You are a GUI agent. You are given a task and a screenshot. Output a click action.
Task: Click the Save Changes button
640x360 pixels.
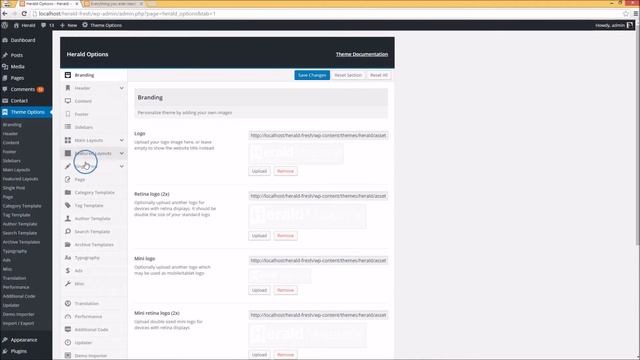coord(312,75)
